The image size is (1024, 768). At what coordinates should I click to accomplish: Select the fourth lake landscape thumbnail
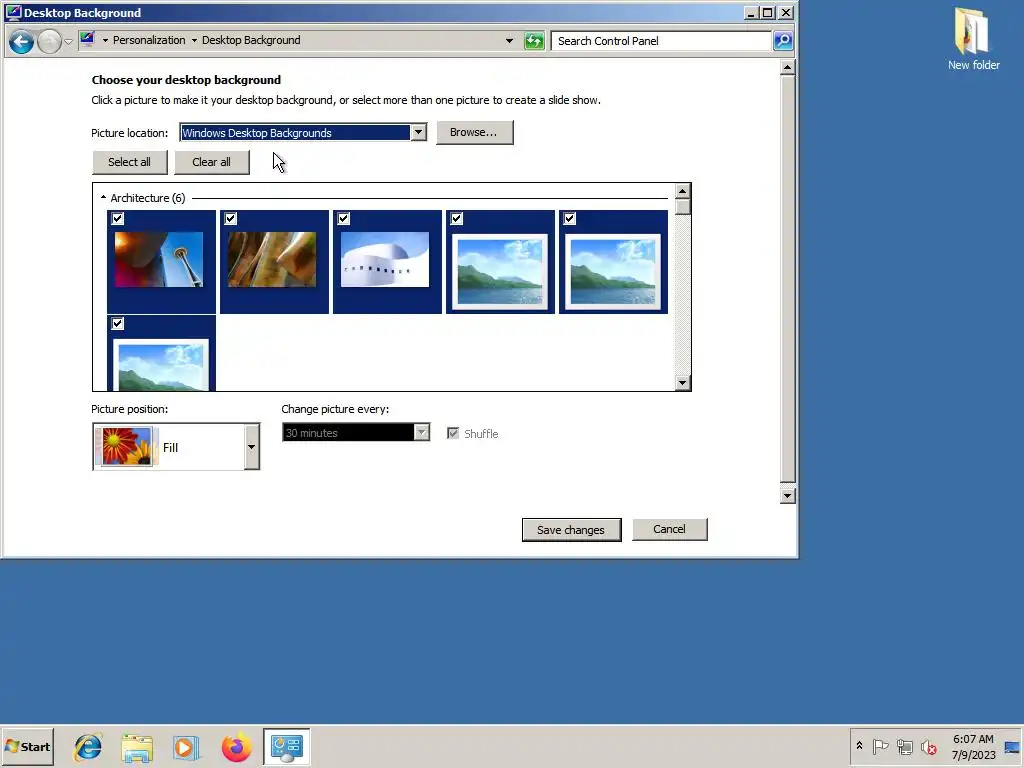pos(500,272)
